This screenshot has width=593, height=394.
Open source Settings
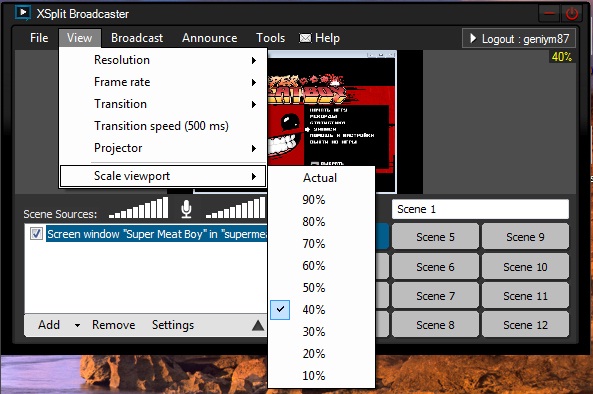pyautogui.click(x=173, y=325)
